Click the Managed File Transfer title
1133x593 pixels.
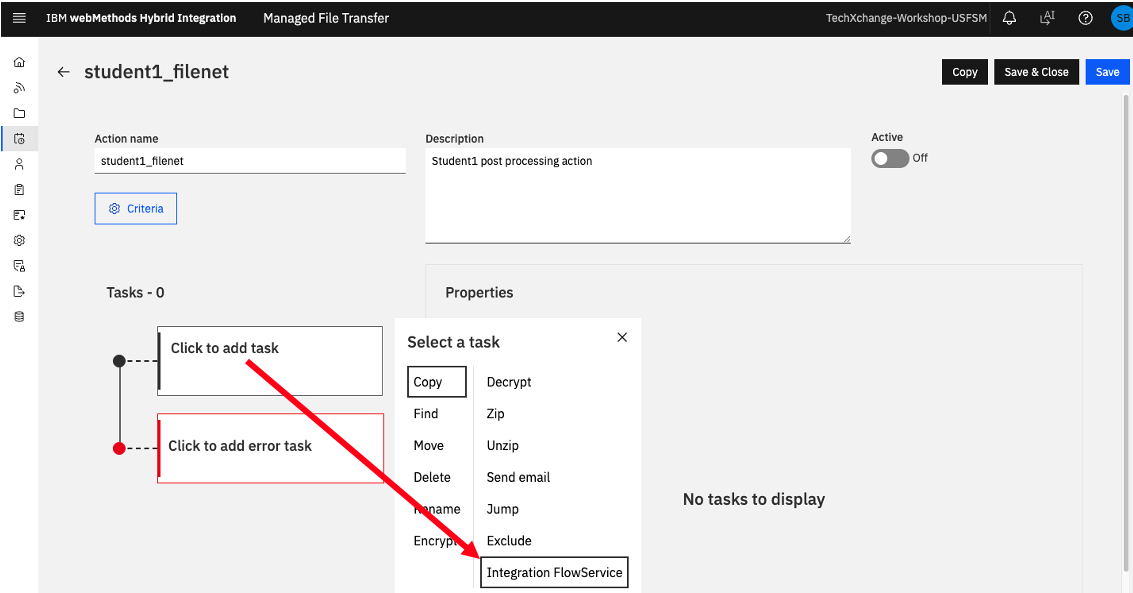[326, 18]
